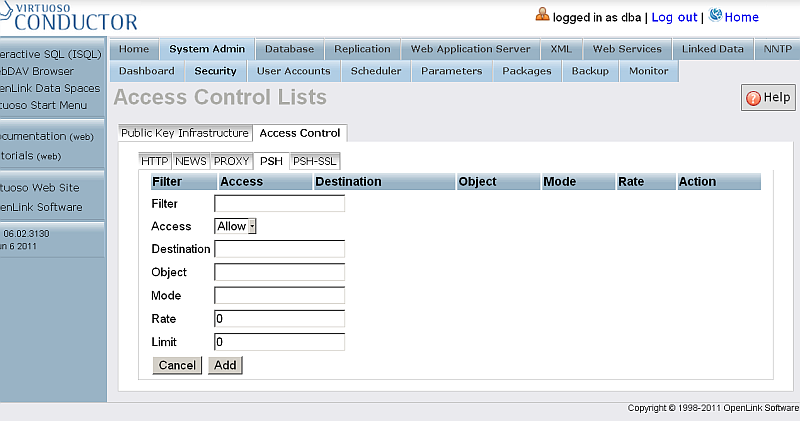Open the Web Application Server tab
Image resolution: width=800 pixels, height=421 pixels.
click(x=470, y=49)
